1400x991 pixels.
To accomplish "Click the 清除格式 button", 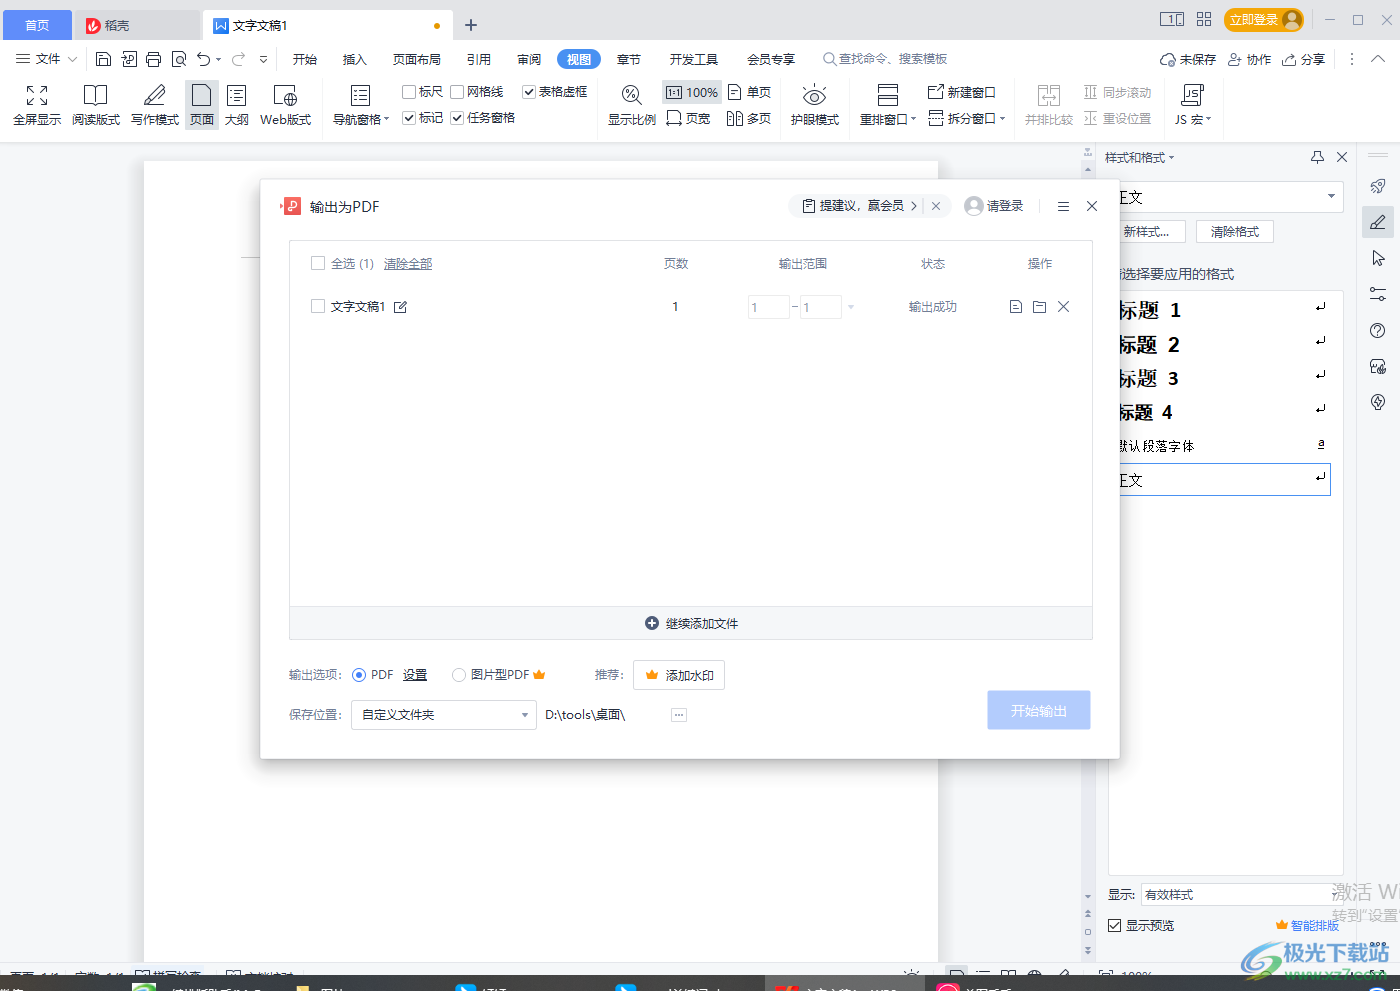I will tap(1235, 231).
